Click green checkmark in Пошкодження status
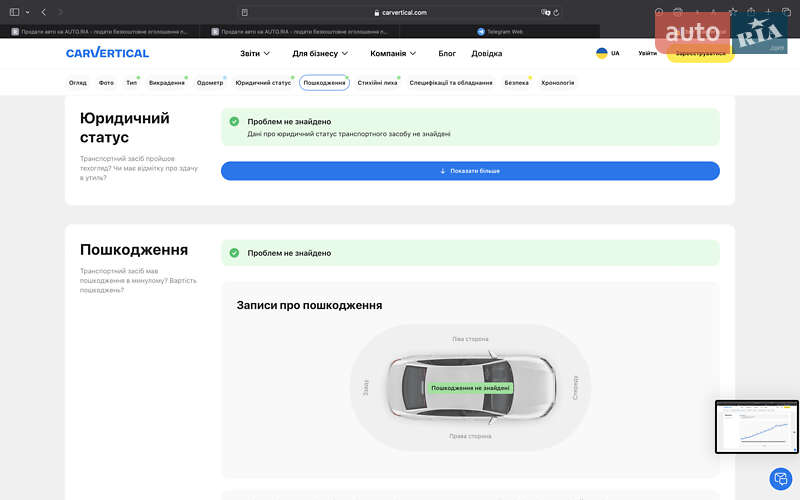The height and width of the screenshot is (500, 800). 234,253
